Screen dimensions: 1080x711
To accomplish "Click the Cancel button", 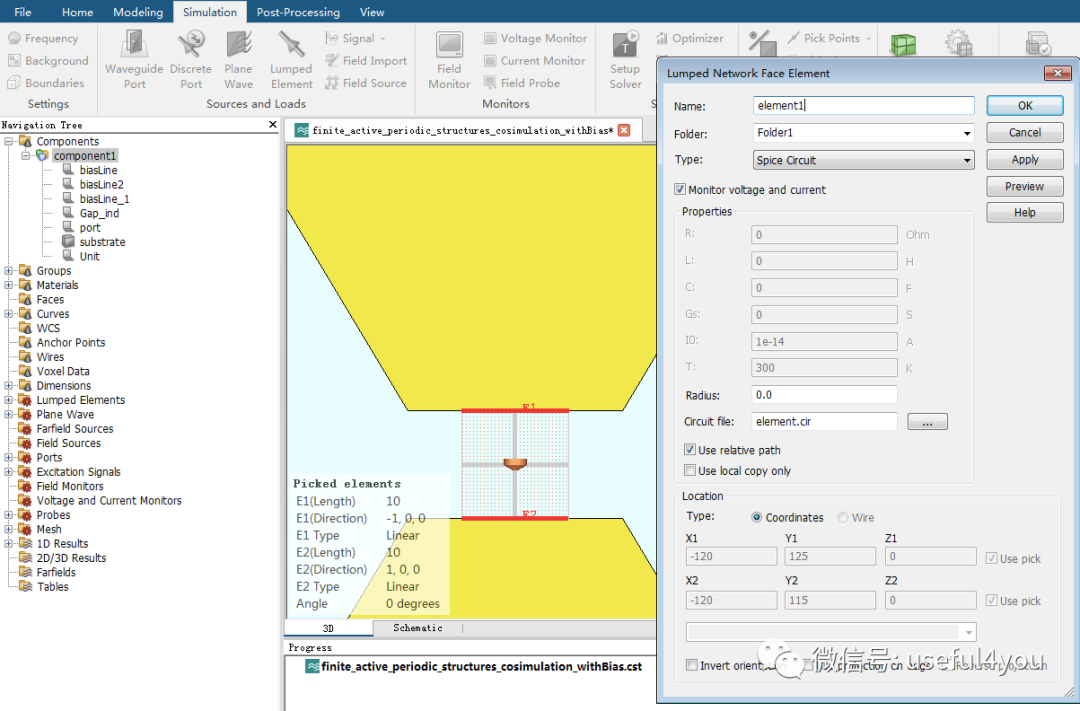I will coord(1025,132).
